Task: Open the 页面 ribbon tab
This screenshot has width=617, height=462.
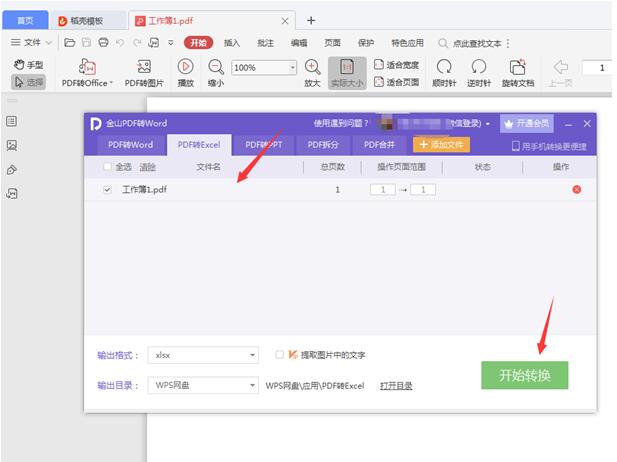Action: point(332,43)
